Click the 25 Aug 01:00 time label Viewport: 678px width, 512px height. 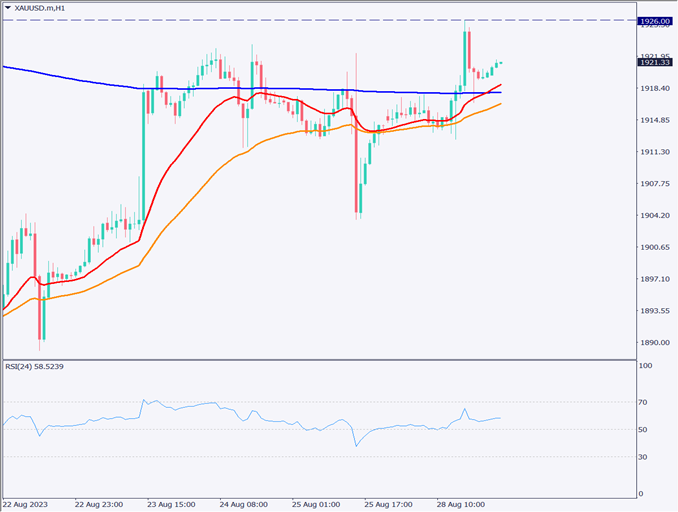[318, 505]
